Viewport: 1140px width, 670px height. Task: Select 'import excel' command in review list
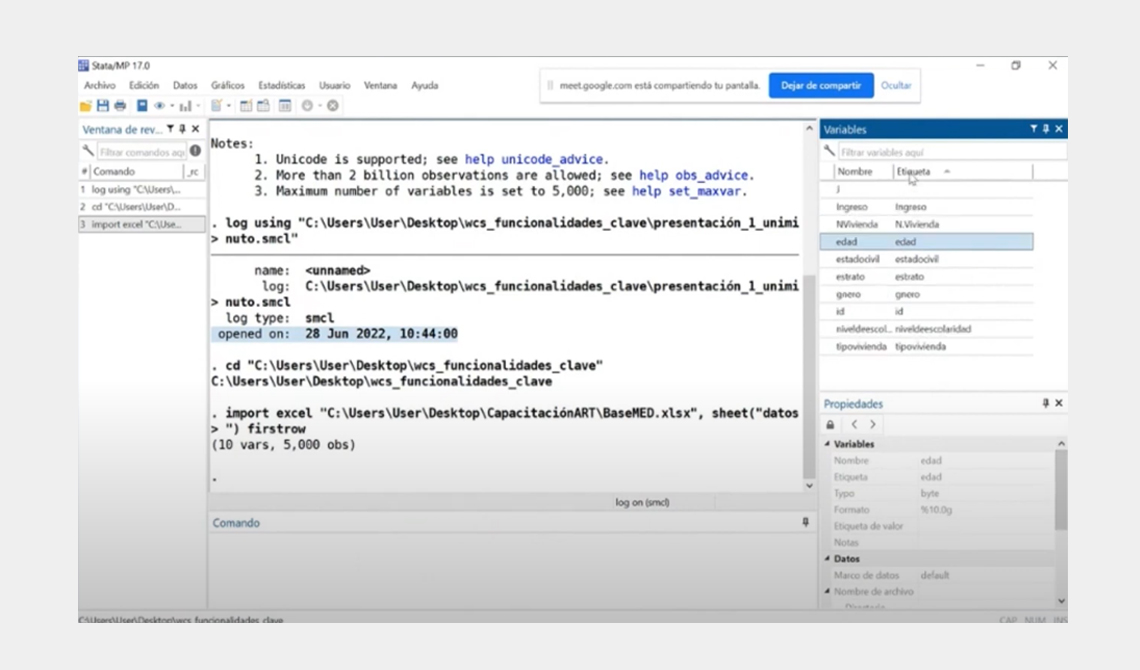[142, 225]
